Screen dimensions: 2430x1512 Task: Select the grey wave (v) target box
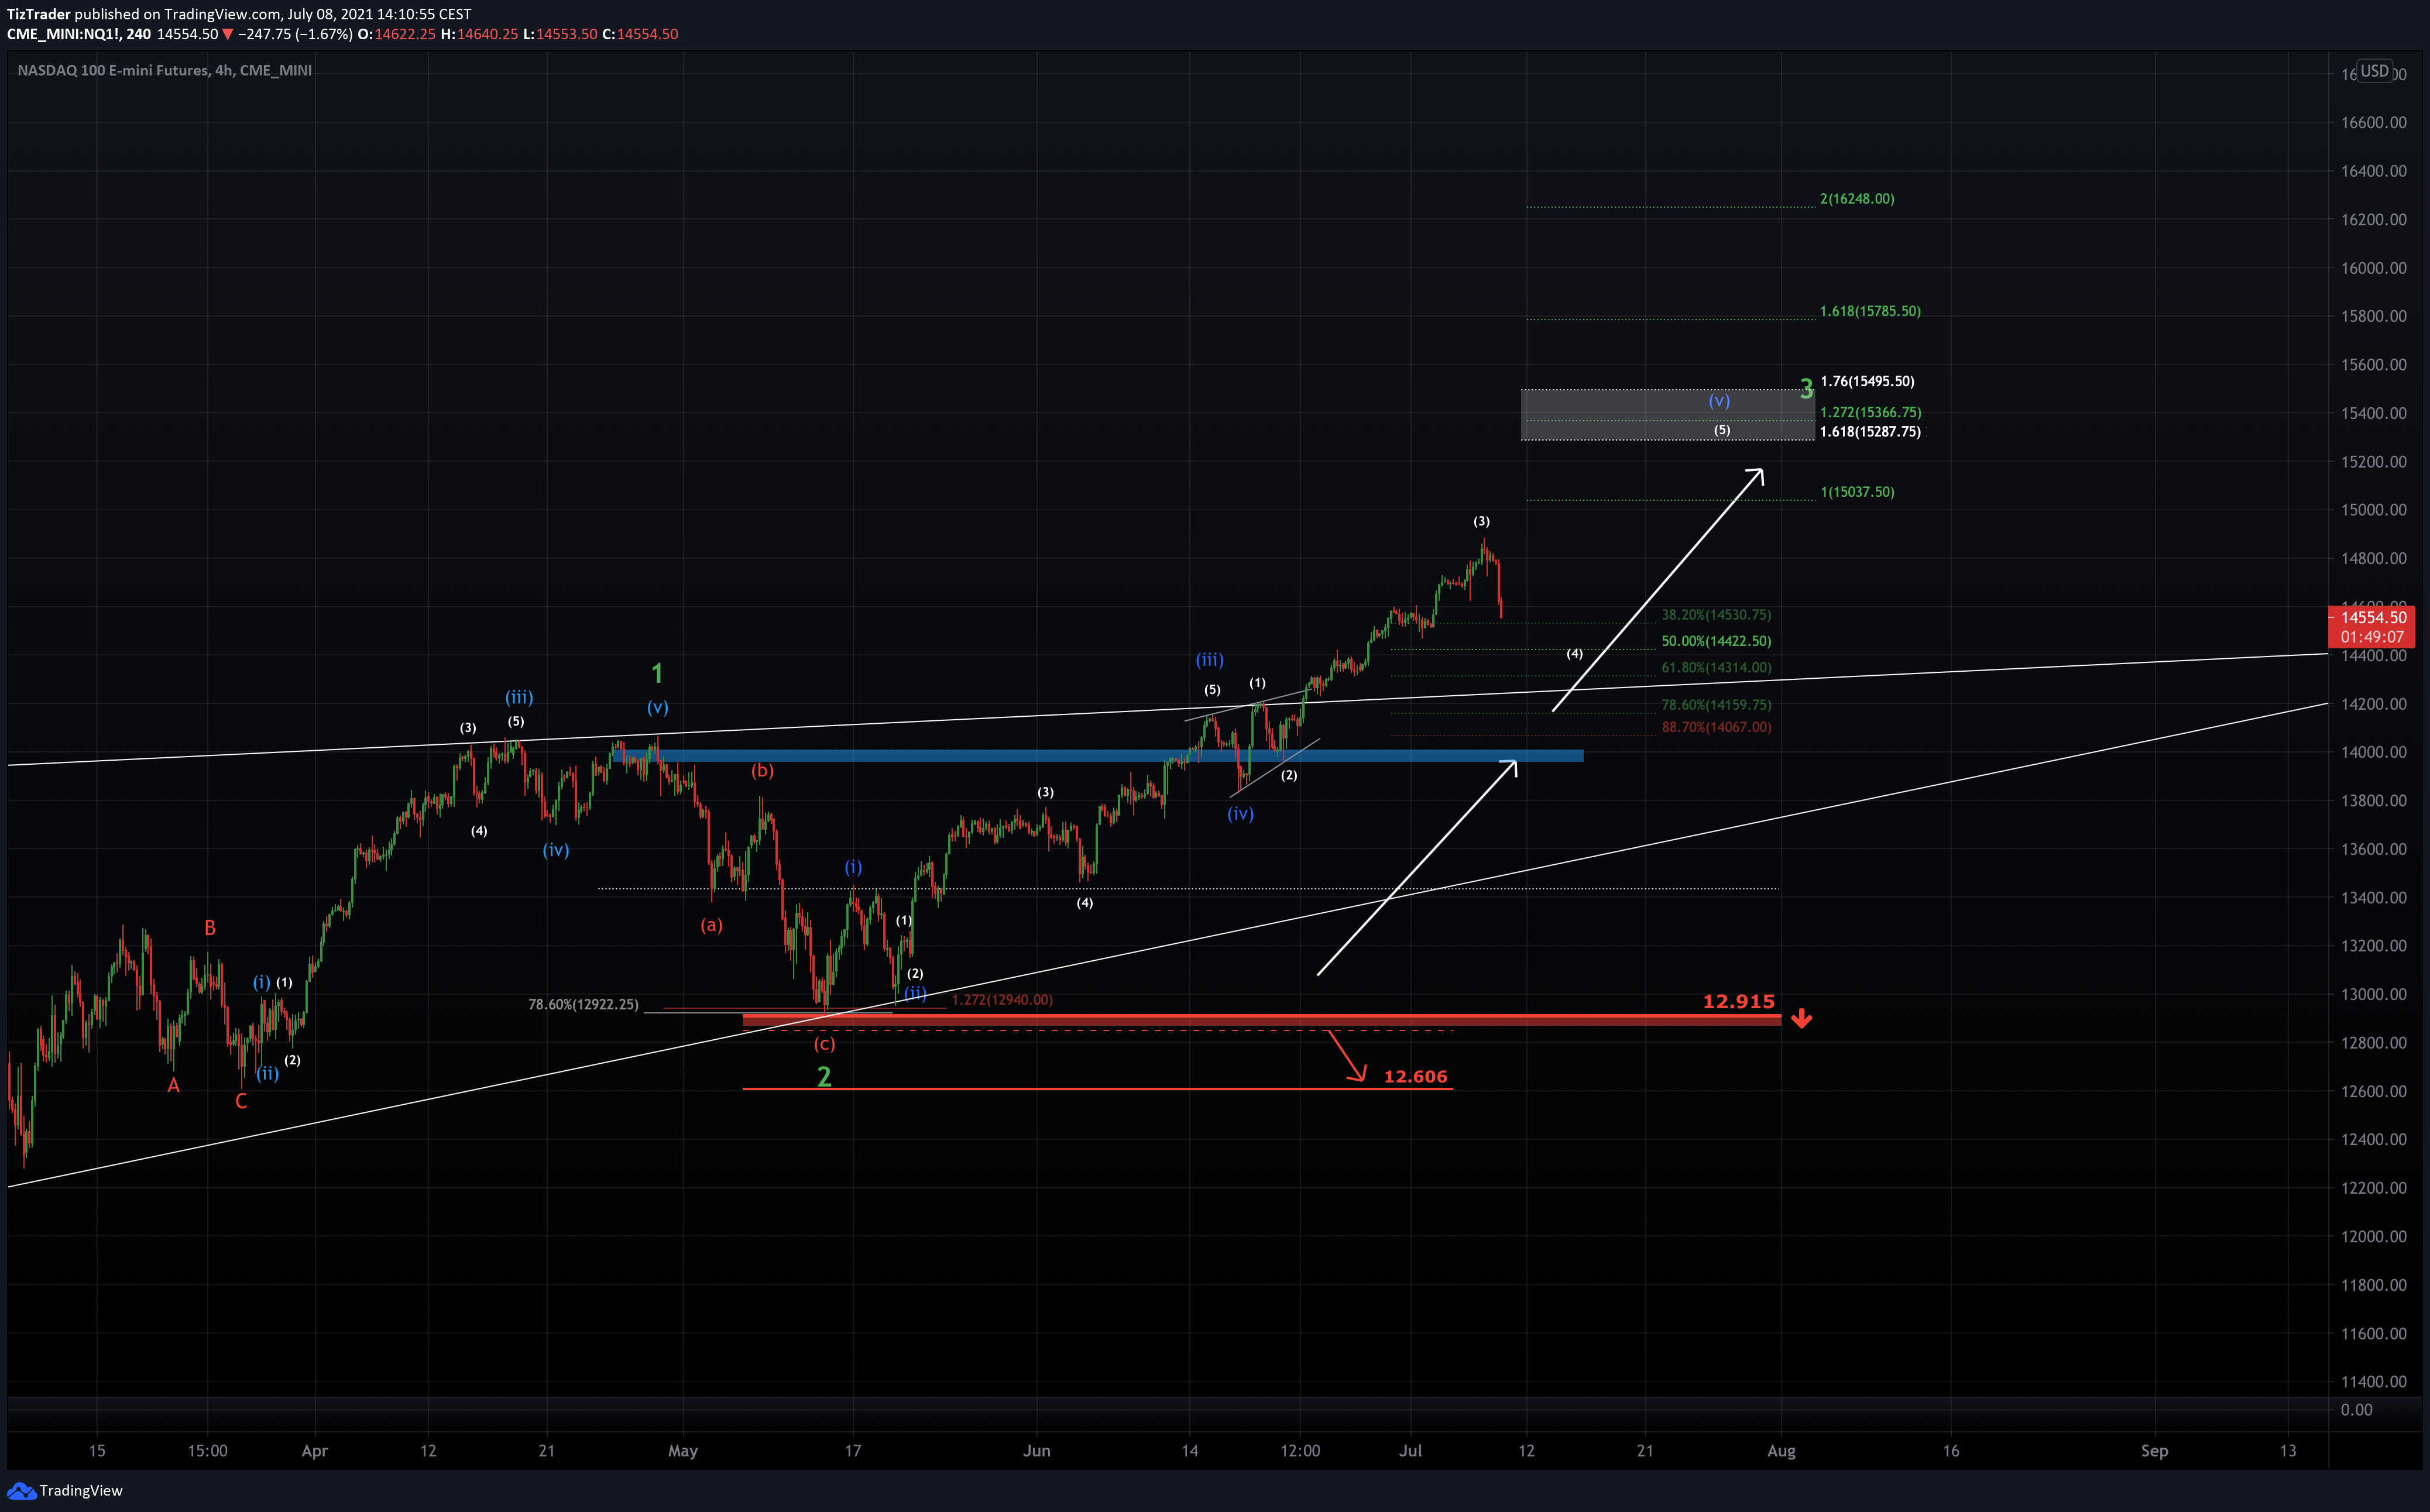(x=1667, y=415)
